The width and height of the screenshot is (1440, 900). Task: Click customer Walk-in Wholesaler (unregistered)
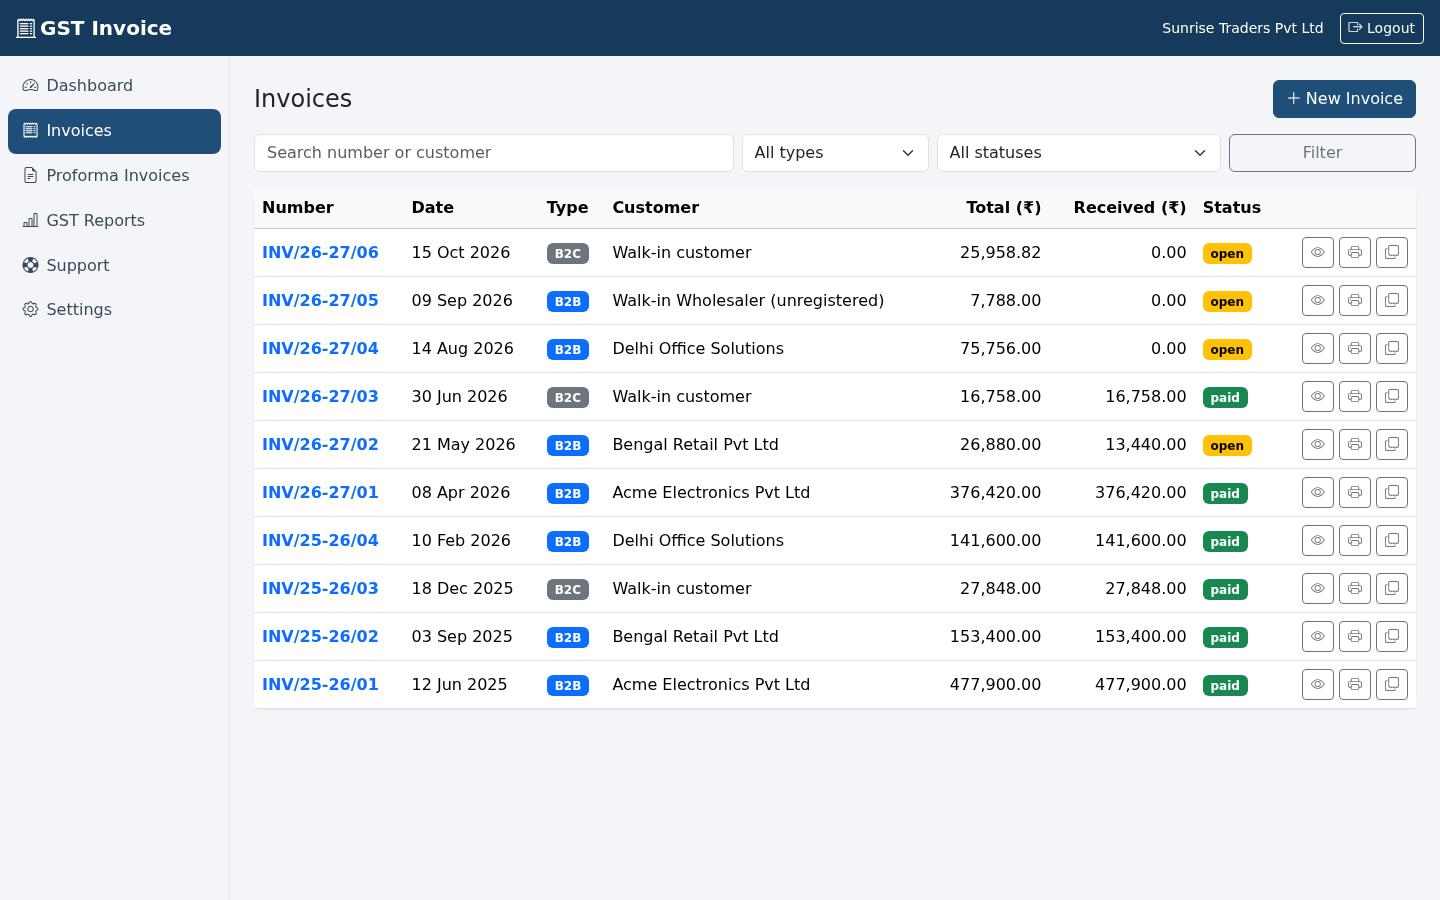coord(748,301)
